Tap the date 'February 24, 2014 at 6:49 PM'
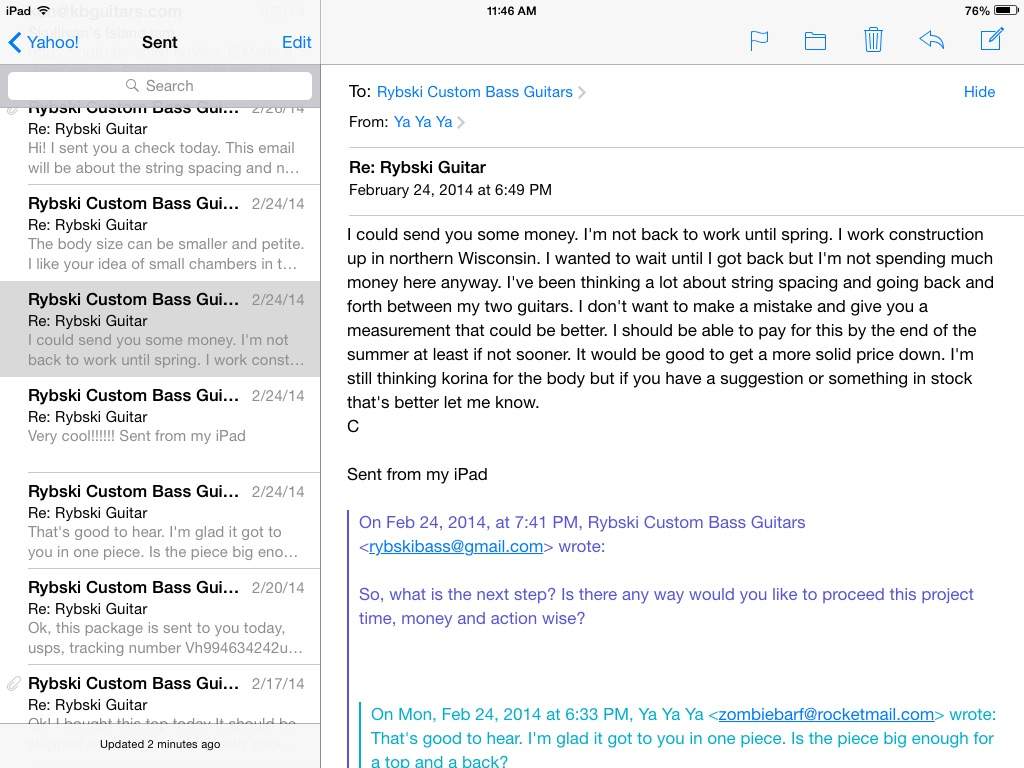The image size is (1024, 768). coord(450,190)
